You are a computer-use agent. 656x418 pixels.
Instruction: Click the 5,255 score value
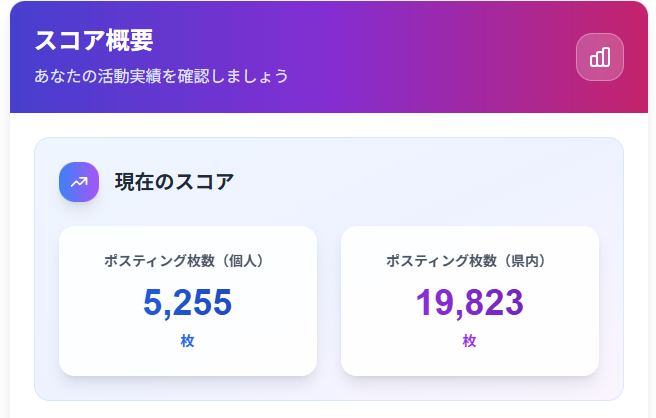(x=188, y=302)
